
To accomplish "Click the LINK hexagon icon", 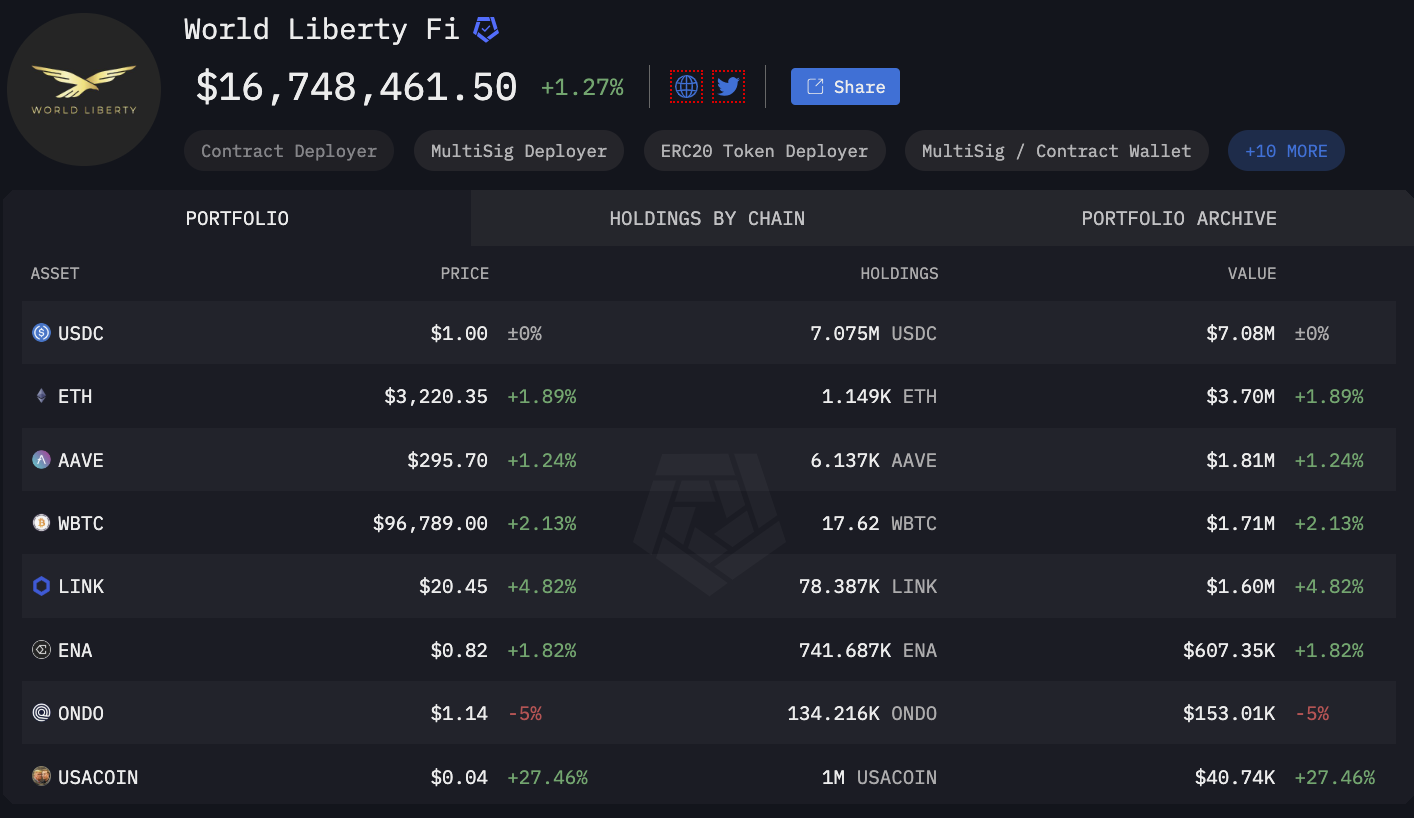I will pos(41,586).
